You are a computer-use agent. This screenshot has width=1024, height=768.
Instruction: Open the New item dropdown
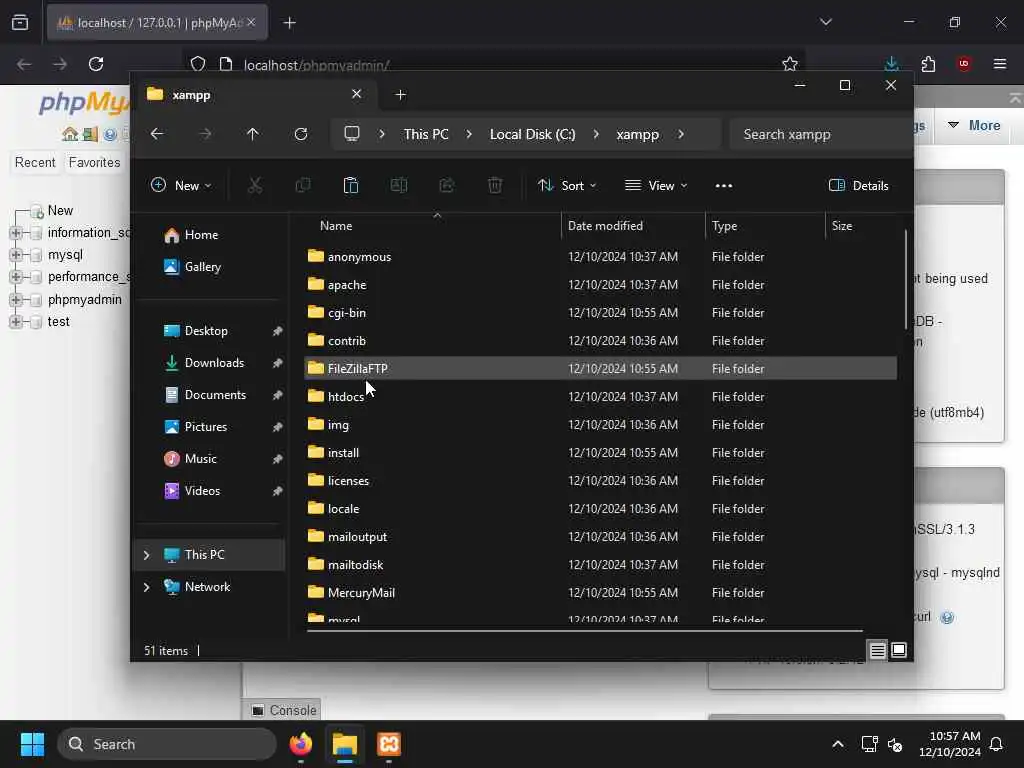coord(181,185)
